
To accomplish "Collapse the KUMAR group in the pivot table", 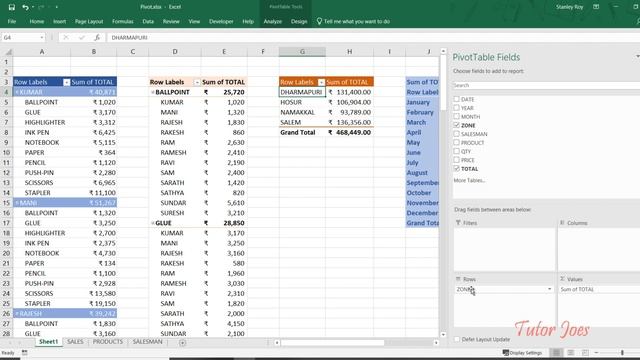I will tap(17, 92).
